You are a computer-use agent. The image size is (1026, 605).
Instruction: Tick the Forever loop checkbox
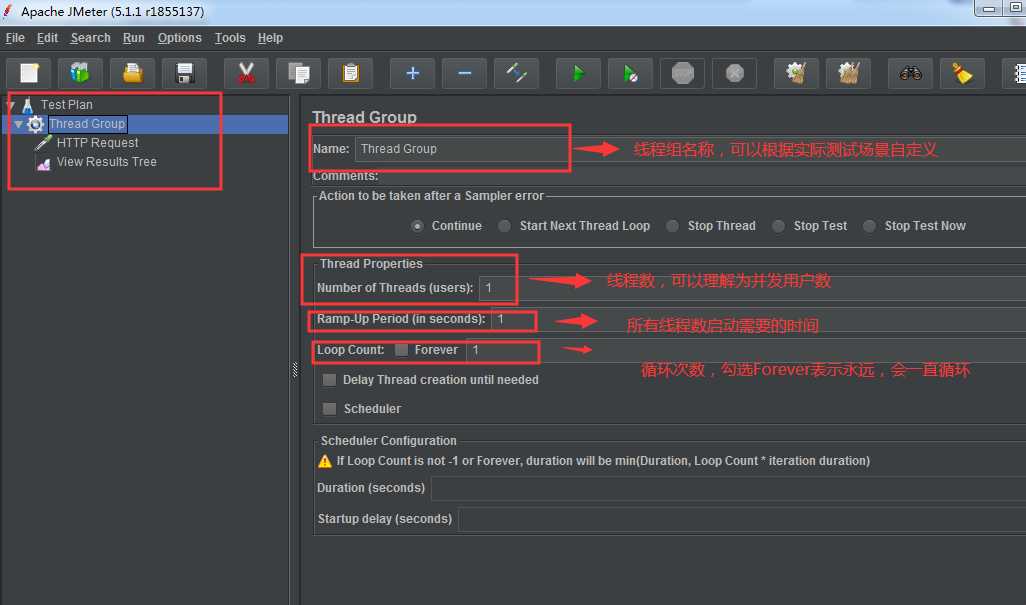coord(401,350)
